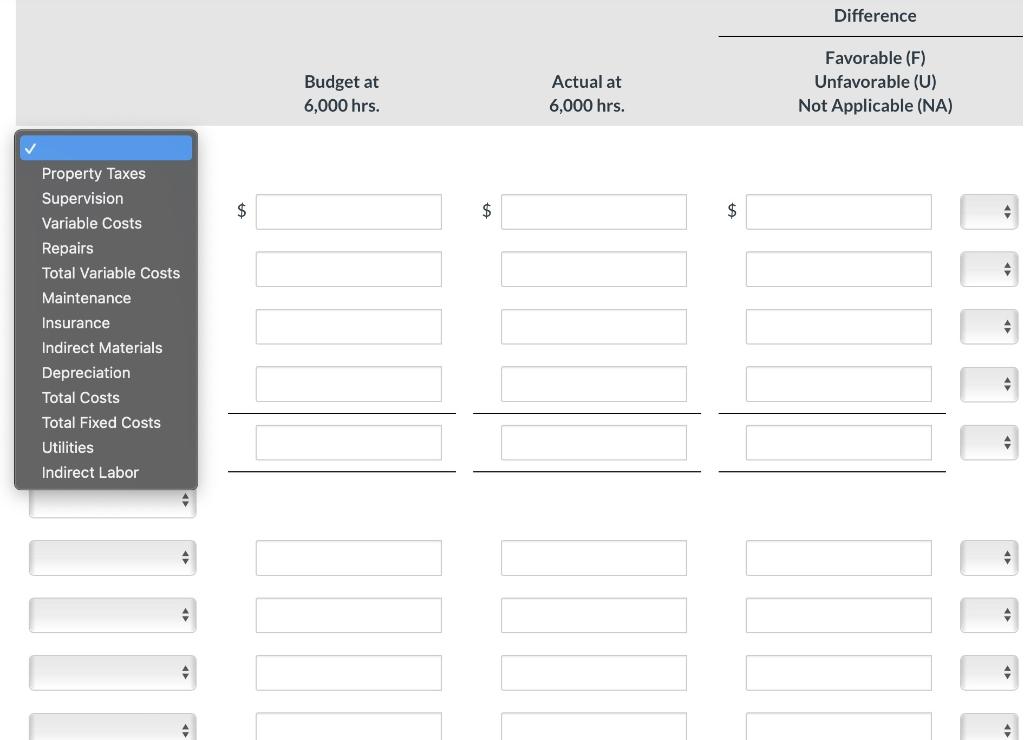
Task: Click Budget input in third row below underlines
Action: click(349, 673)
